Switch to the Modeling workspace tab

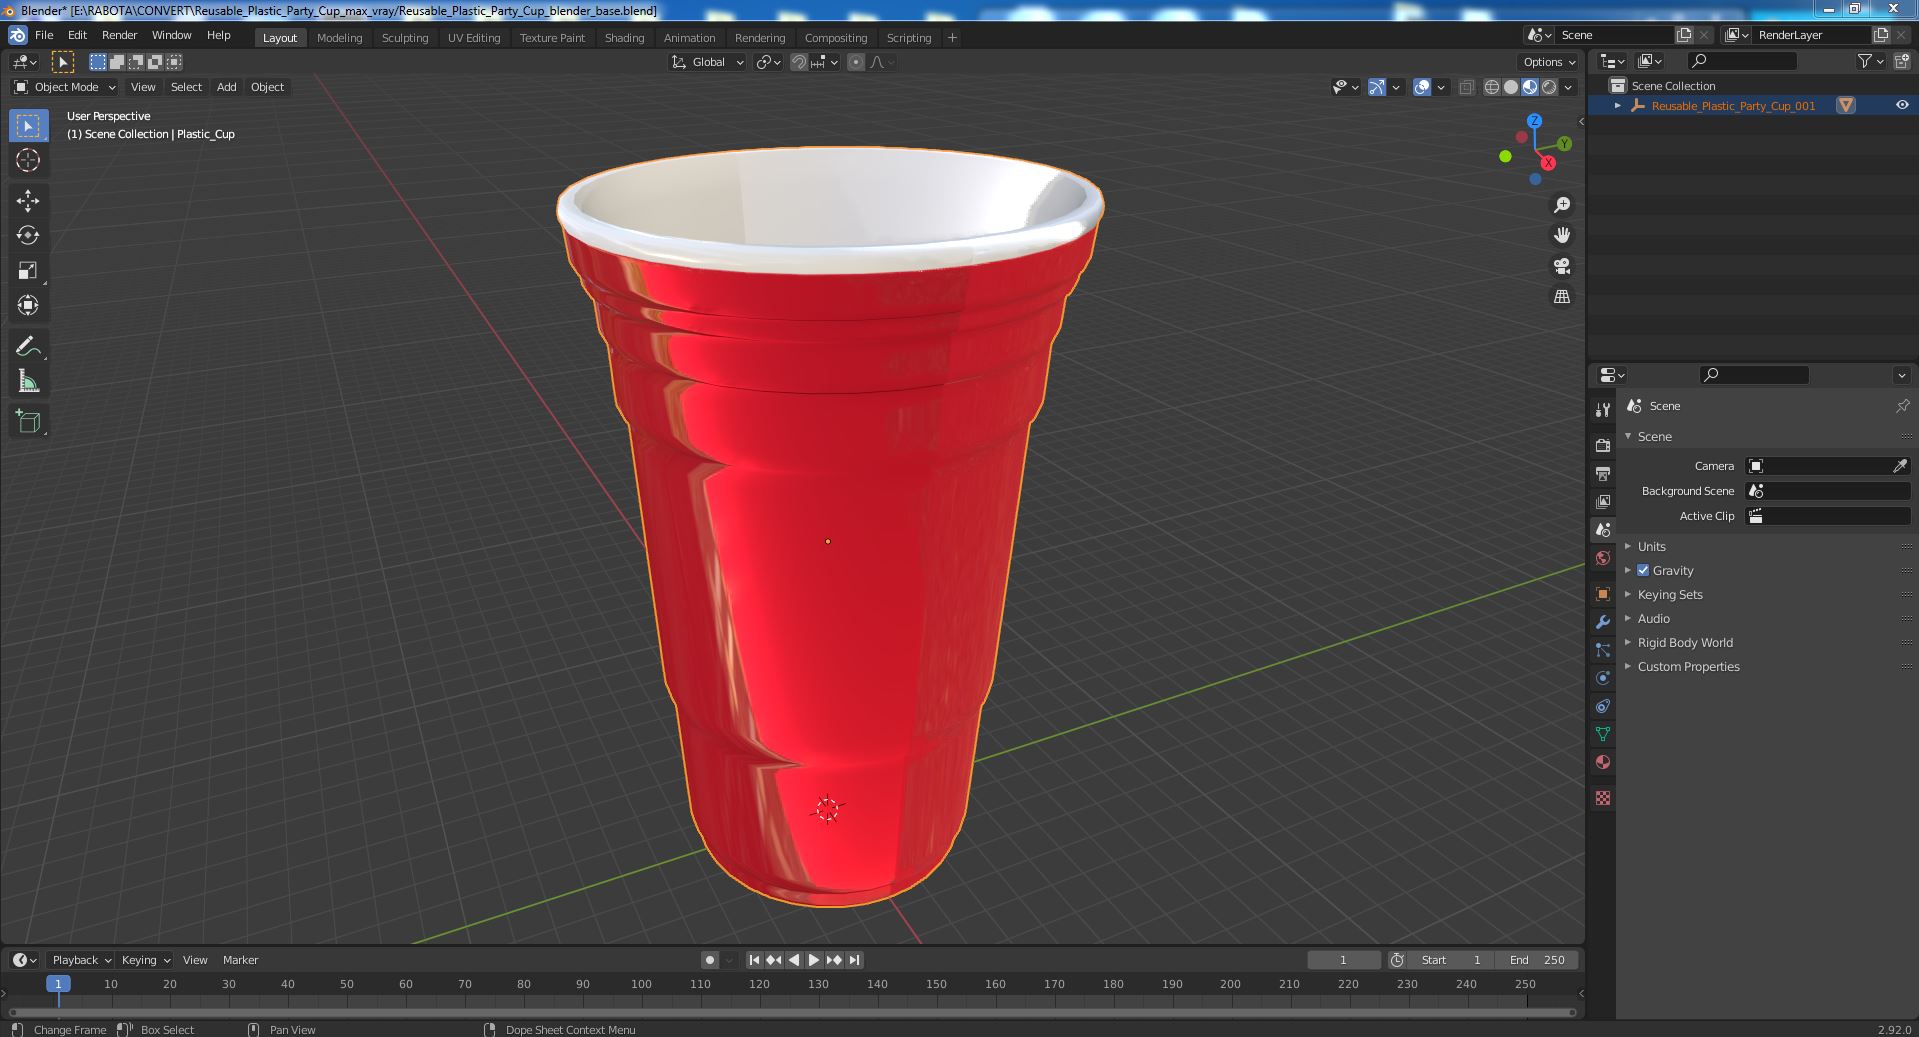[339, 37]
